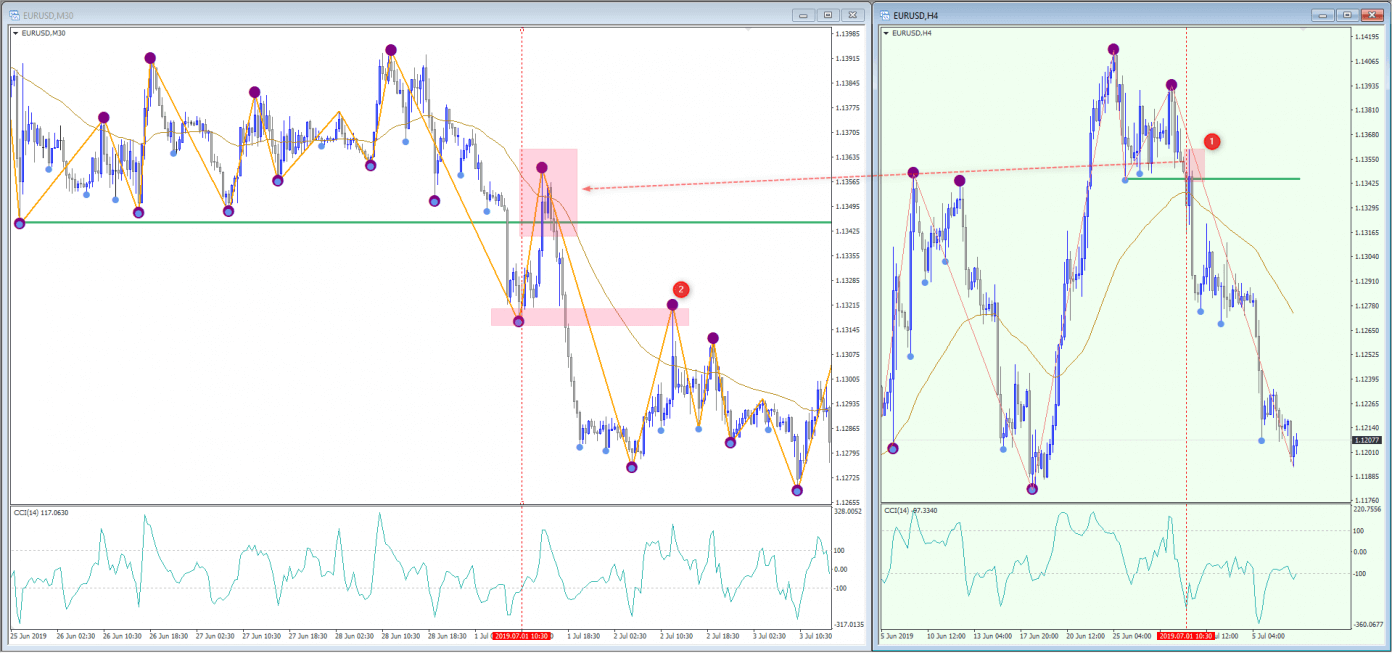
Task: Minimize the EURUSD,M30 chart window
Action: 804,15
